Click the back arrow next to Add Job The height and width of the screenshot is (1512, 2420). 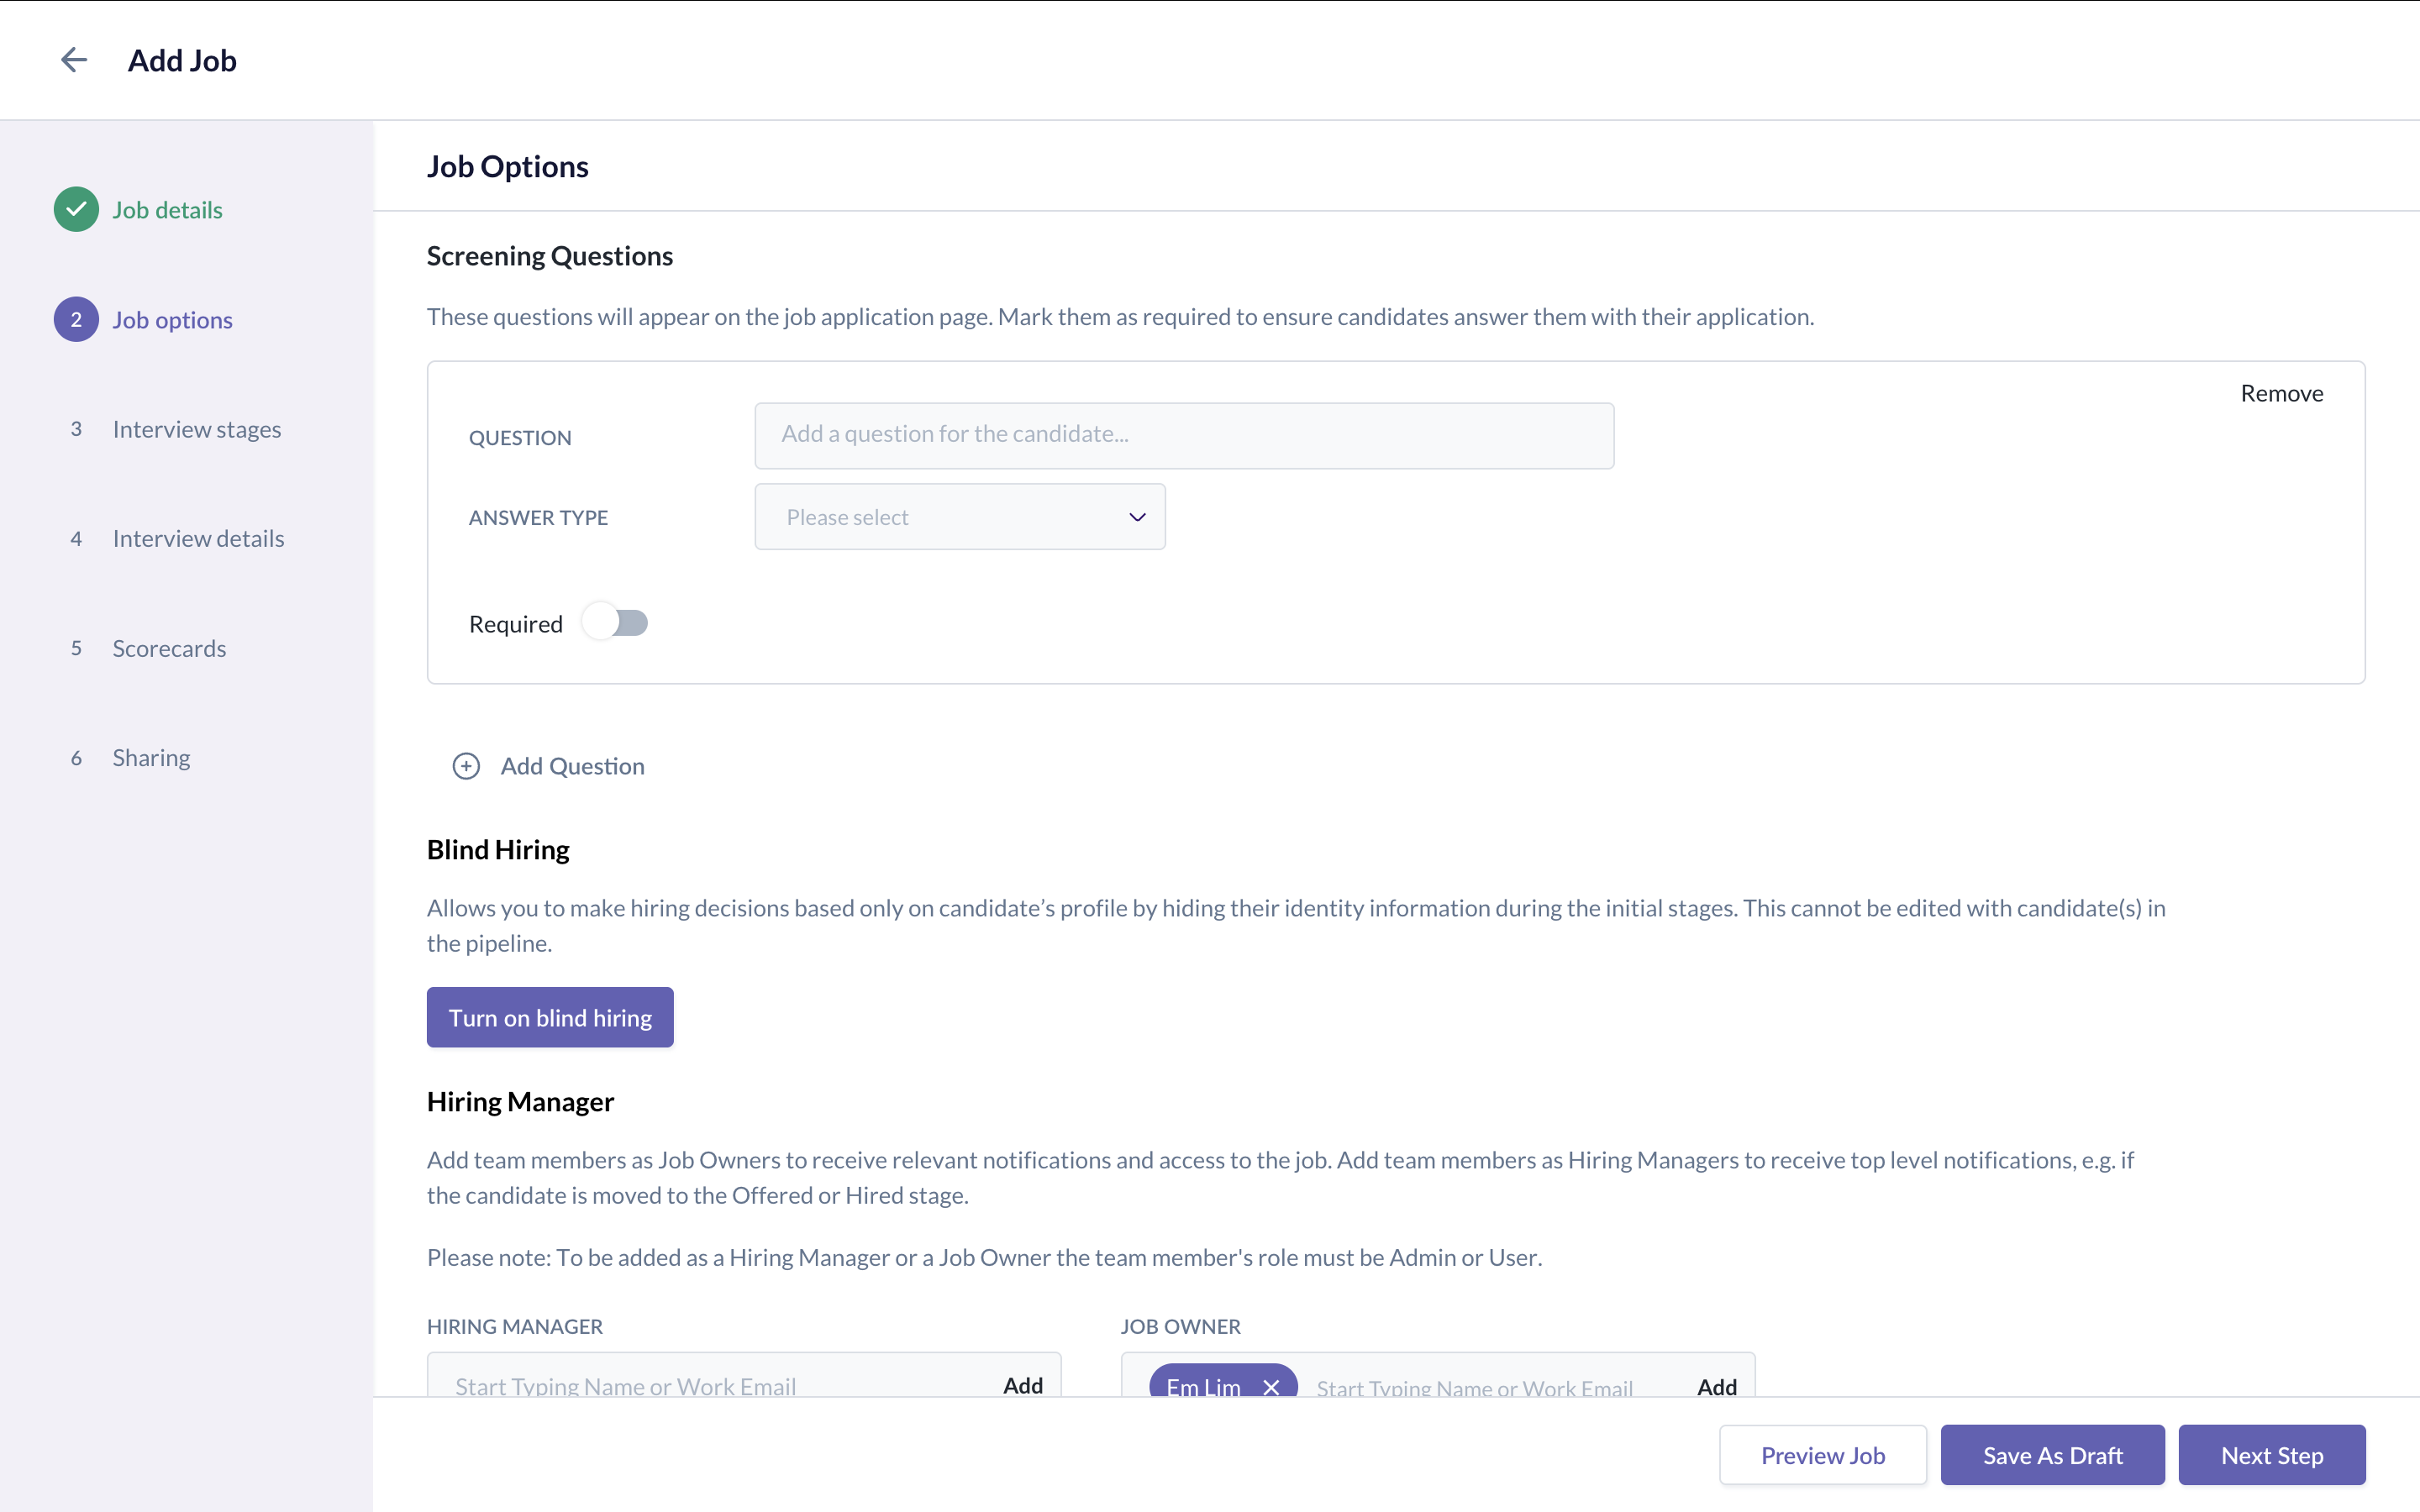pos(74,60)
